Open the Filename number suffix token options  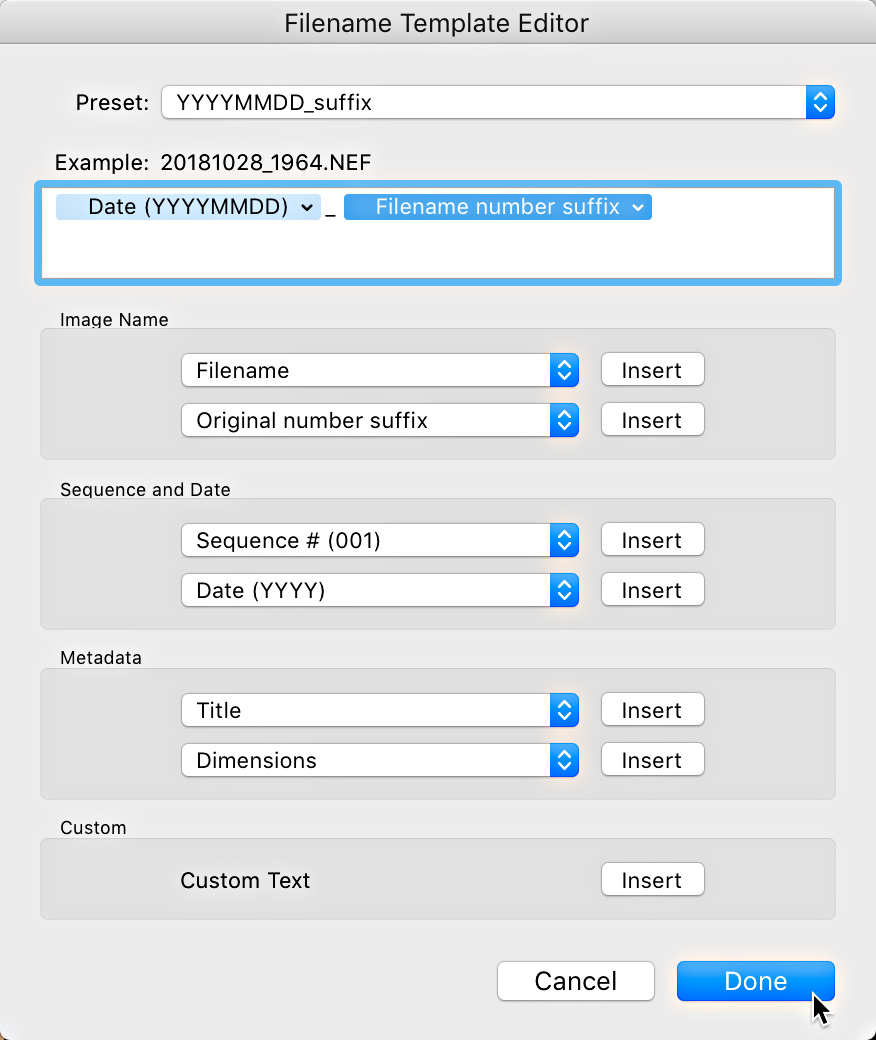coord(639,207)
